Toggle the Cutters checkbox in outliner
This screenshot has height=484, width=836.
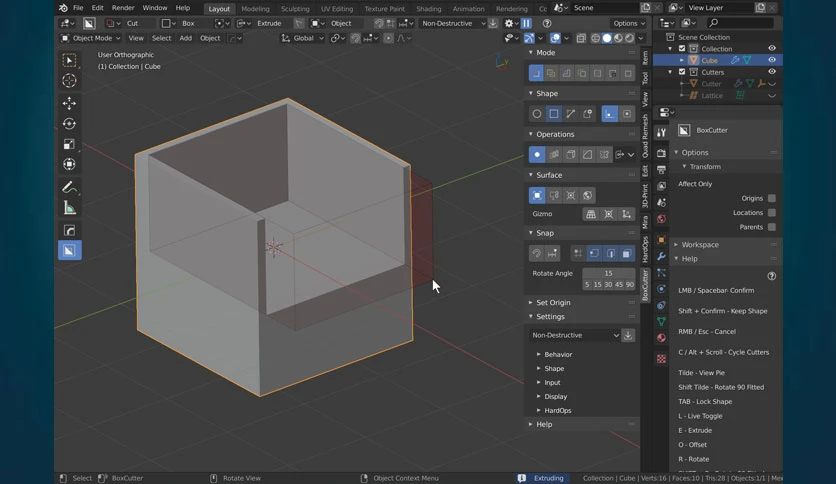pyautogui.click(x=682, y=72)
